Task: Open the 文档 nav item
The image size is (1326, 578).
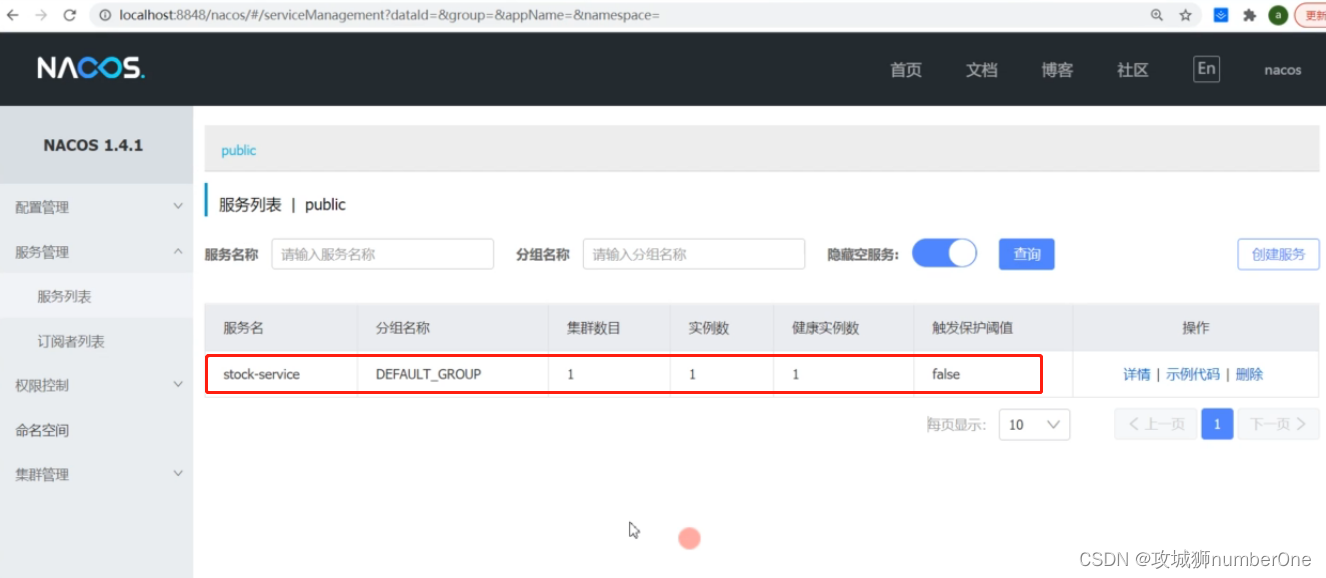Action: (982, 70)
